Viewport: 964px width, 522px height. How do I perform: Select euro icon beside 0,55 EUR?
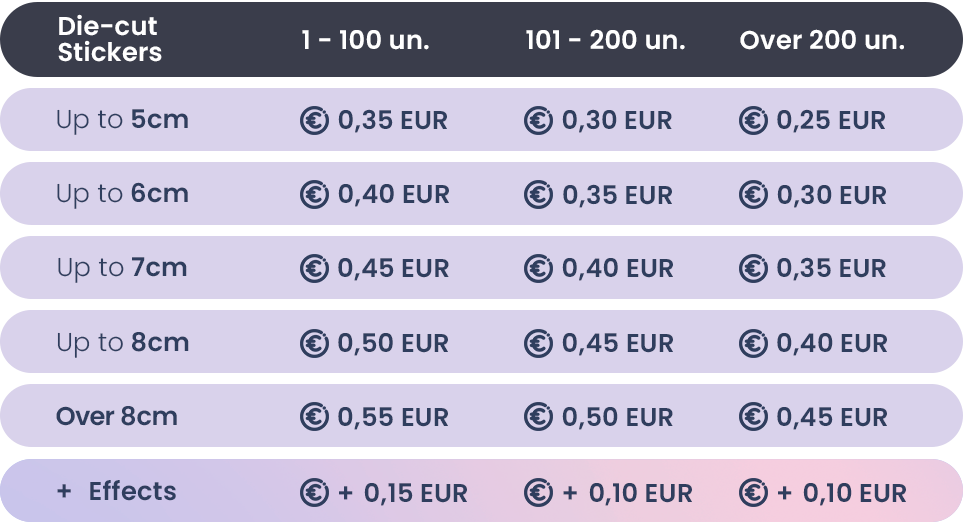[315, 417]
